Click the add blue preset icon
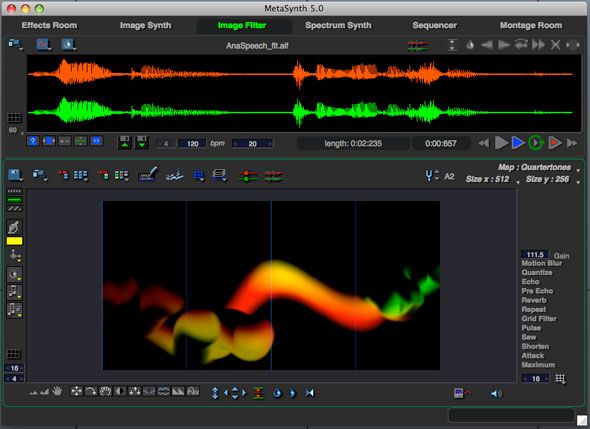590x429 pixels. 63,175
